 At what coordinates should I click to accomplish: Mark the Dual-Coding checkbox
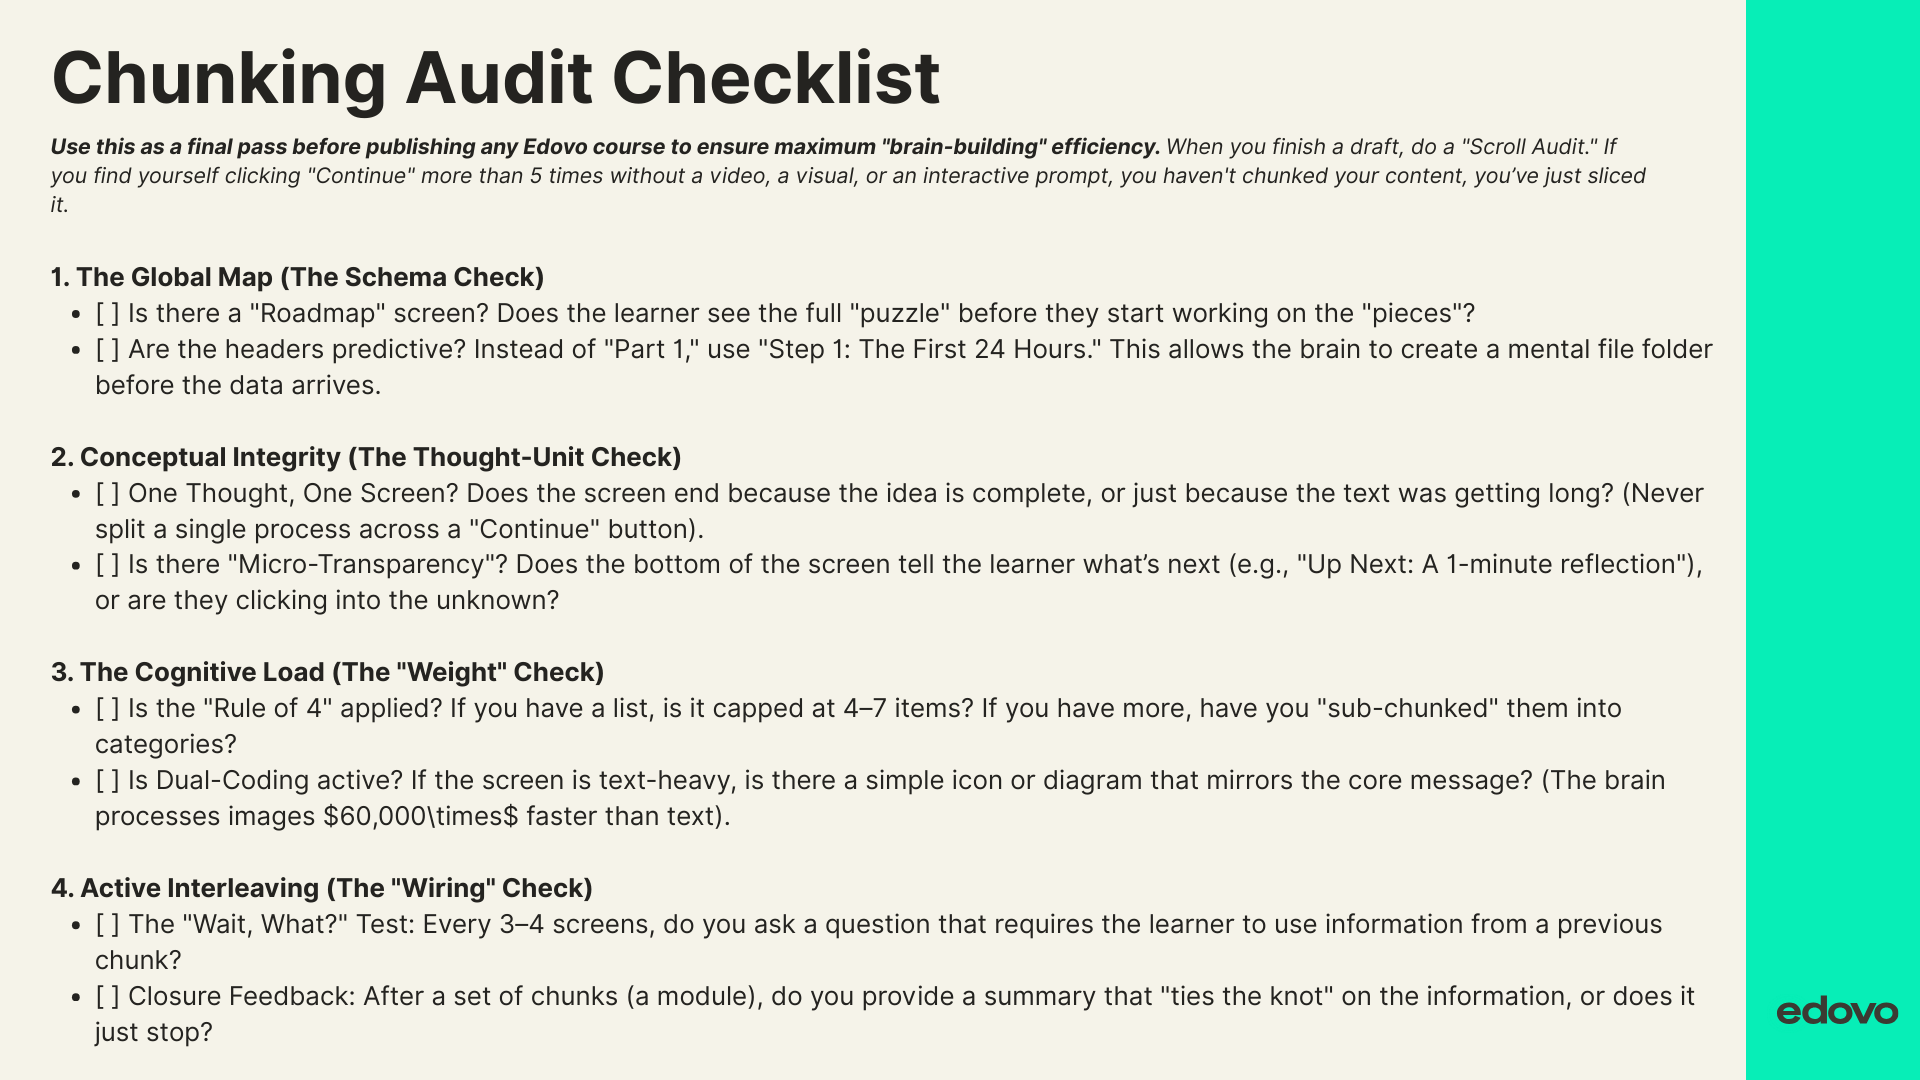[108, 781]
